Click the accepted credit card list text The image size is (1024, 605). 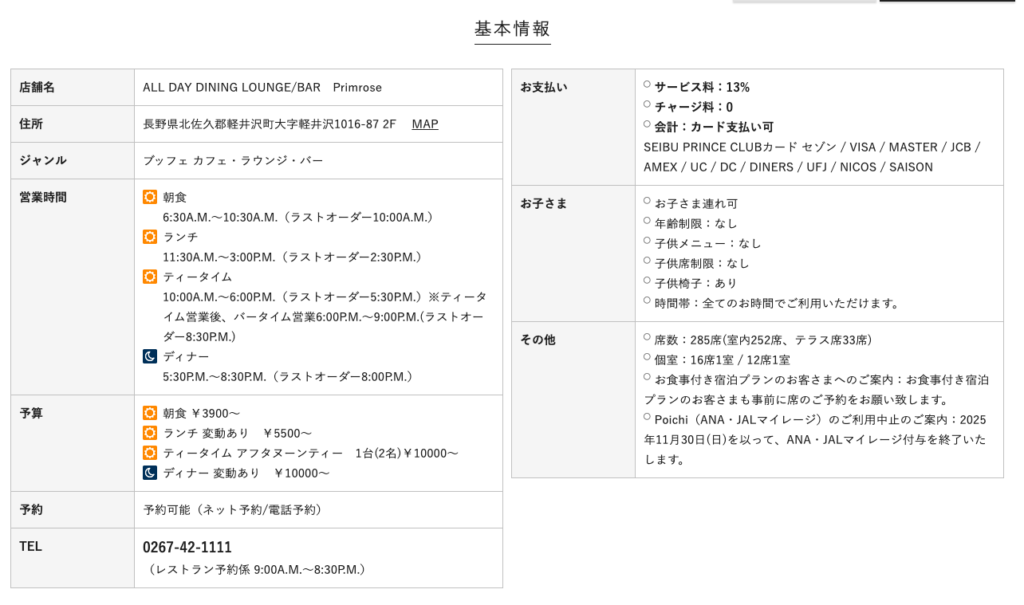811,157
